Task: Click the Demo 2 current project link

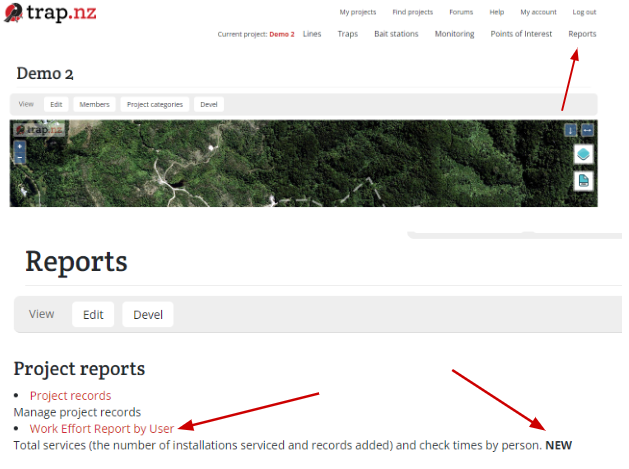Action: tap(282, 34)
